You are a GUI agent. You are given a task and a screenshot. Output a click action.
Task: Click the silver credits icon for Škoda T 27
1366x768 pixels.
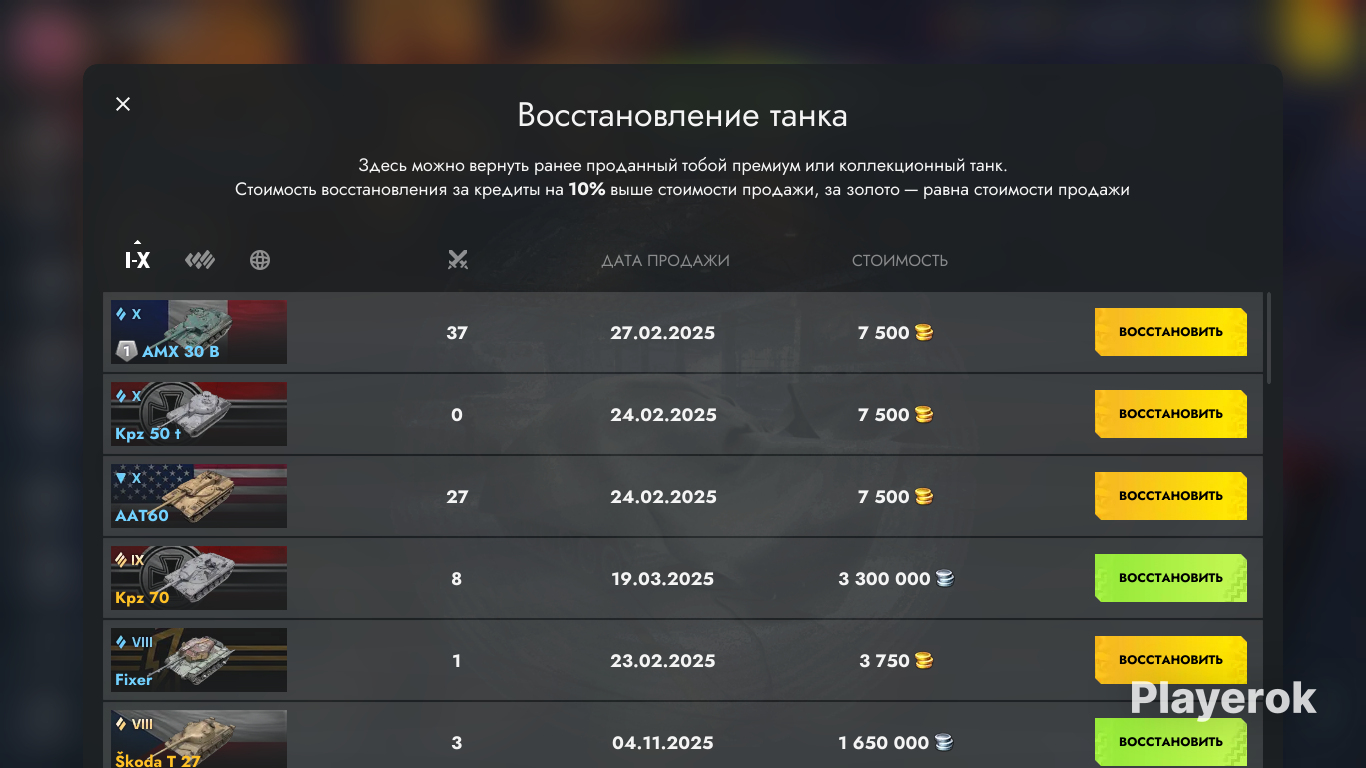[943, 742]
